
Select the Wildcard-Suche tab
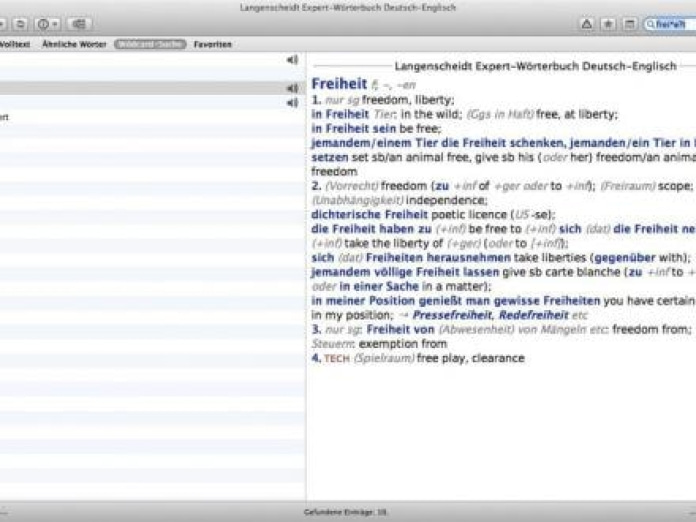pyautogui.click(x=150, y=44)
